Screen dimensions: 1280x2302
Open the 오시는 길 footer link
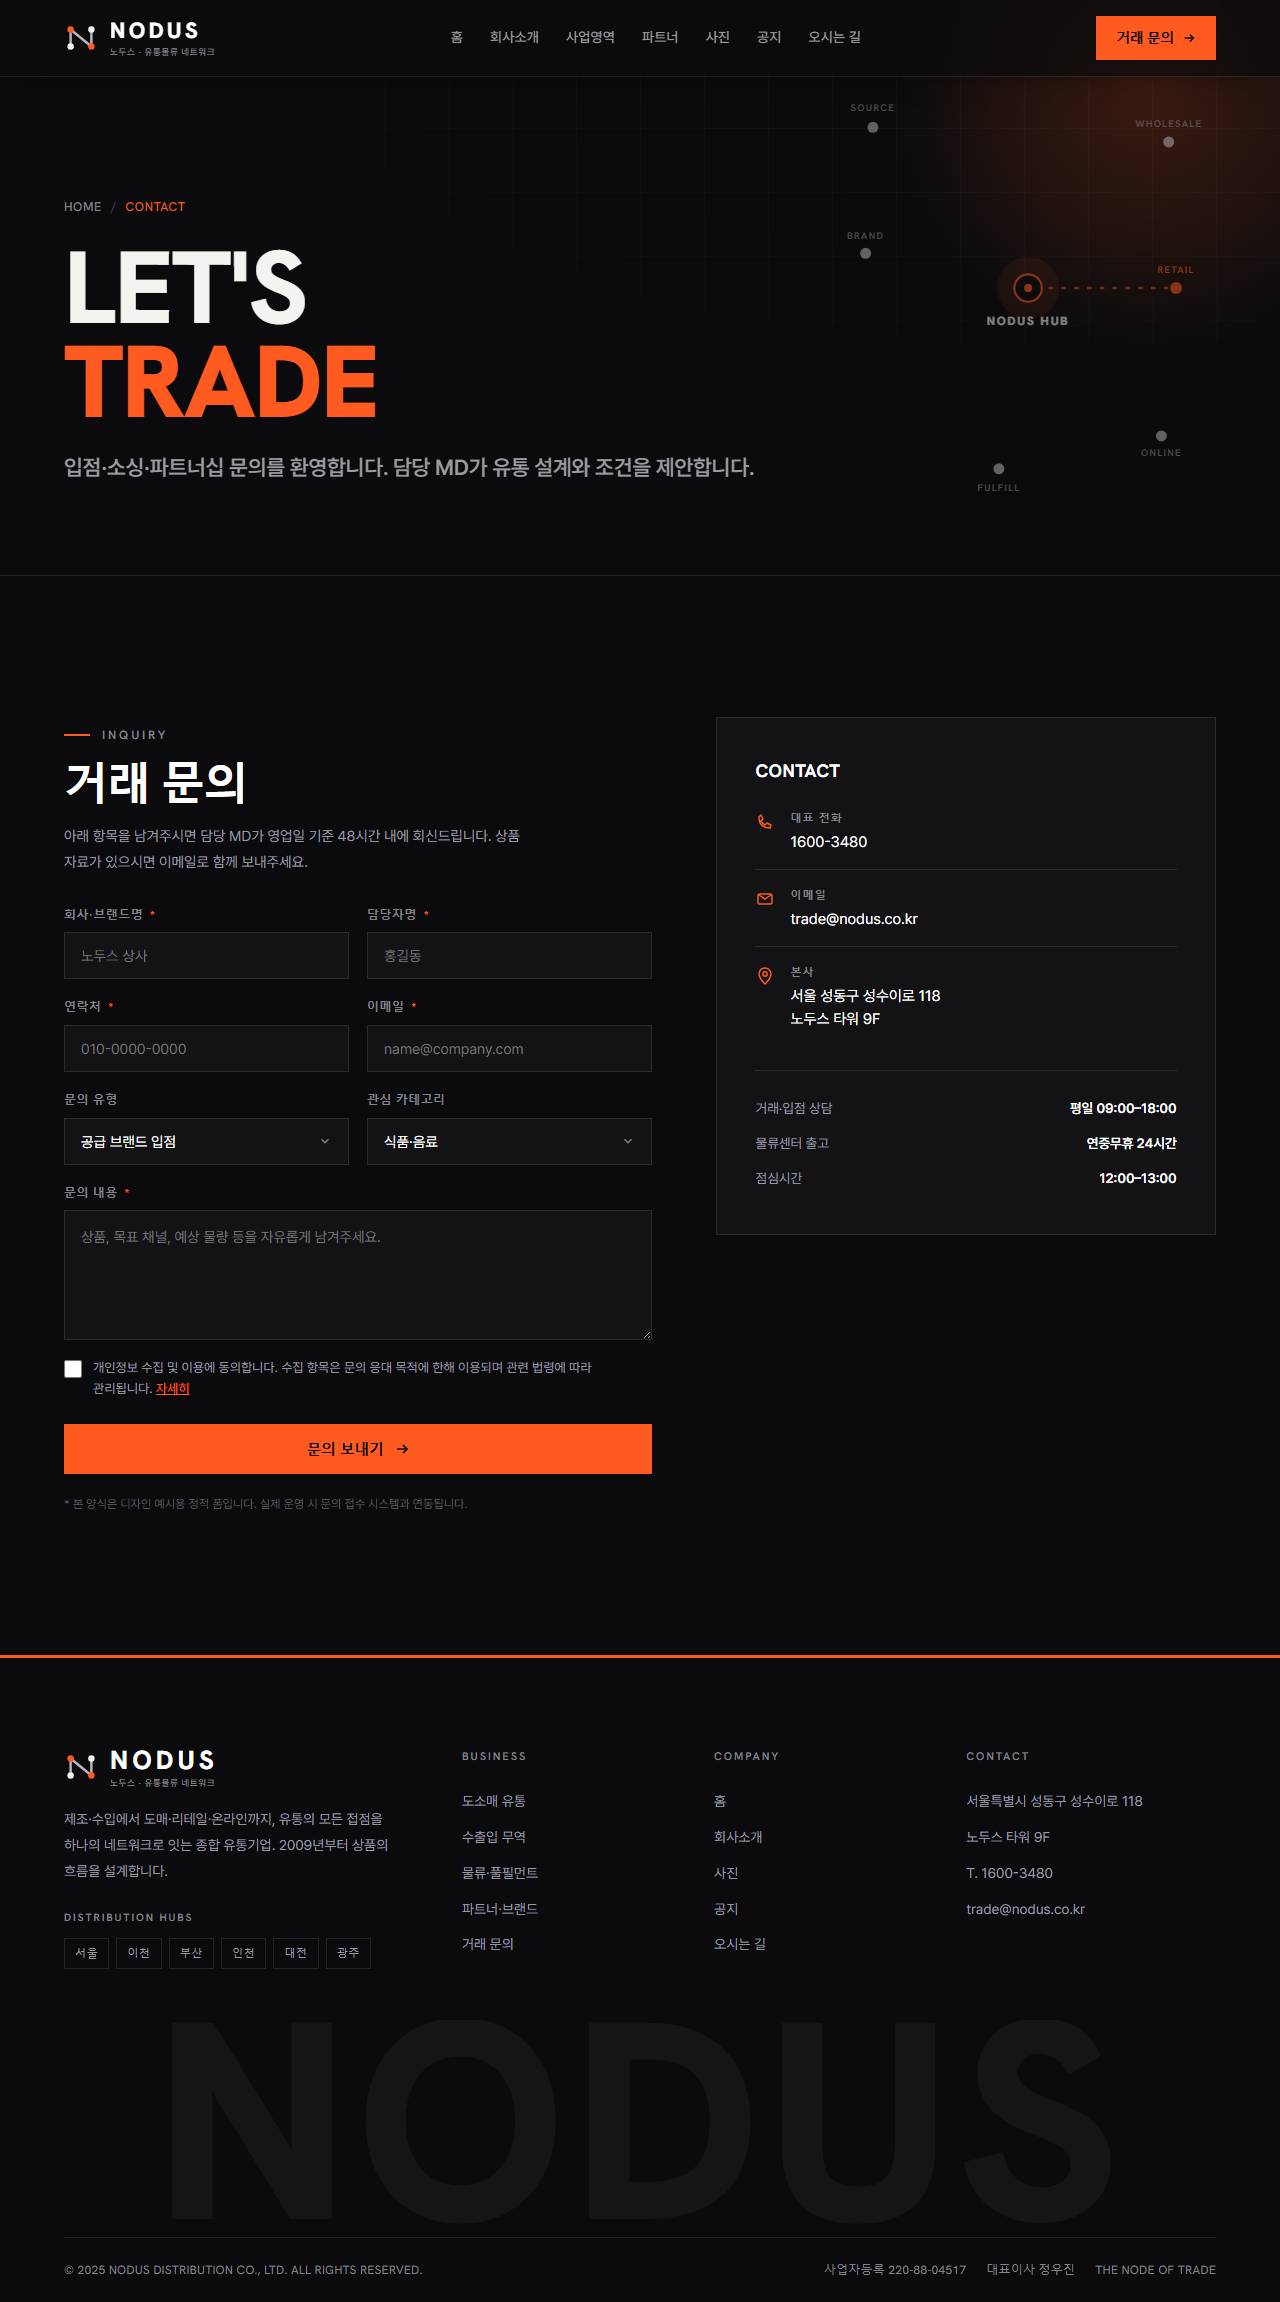pos(740,1944)
